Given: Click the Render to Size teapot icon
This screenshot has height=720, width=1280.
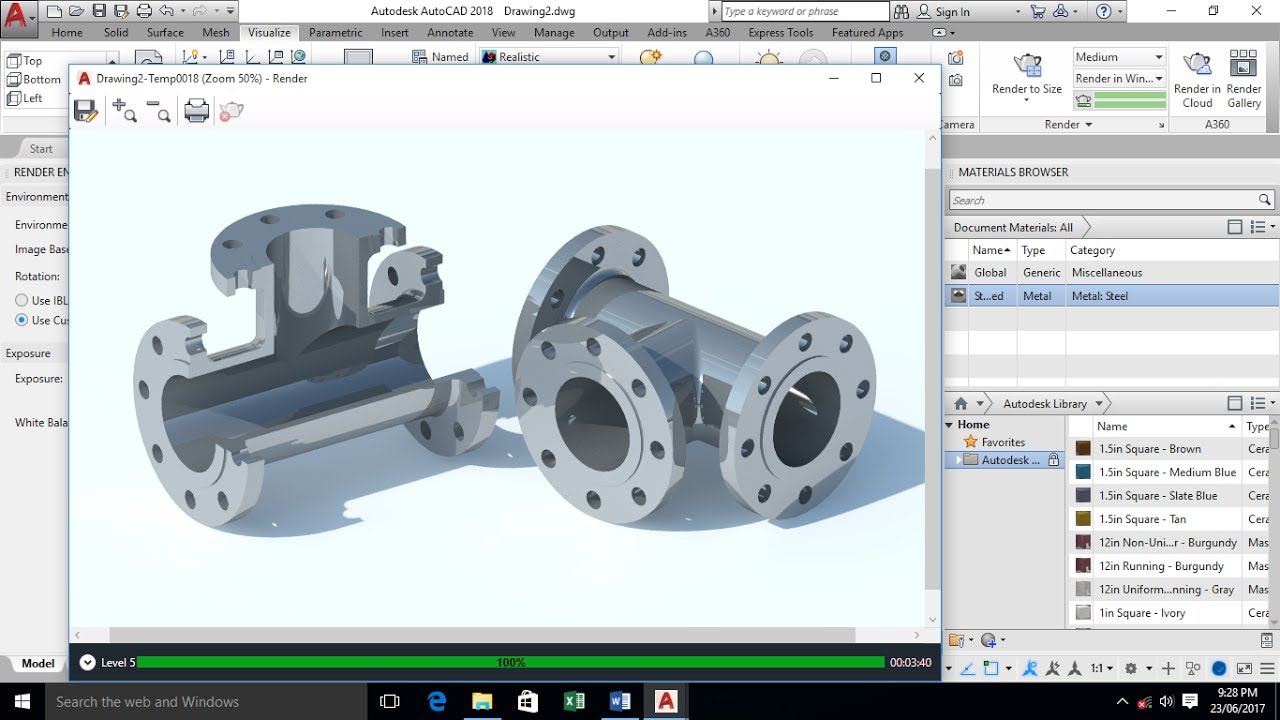Looking at the screenshot, I should [x=1027, y=65].
